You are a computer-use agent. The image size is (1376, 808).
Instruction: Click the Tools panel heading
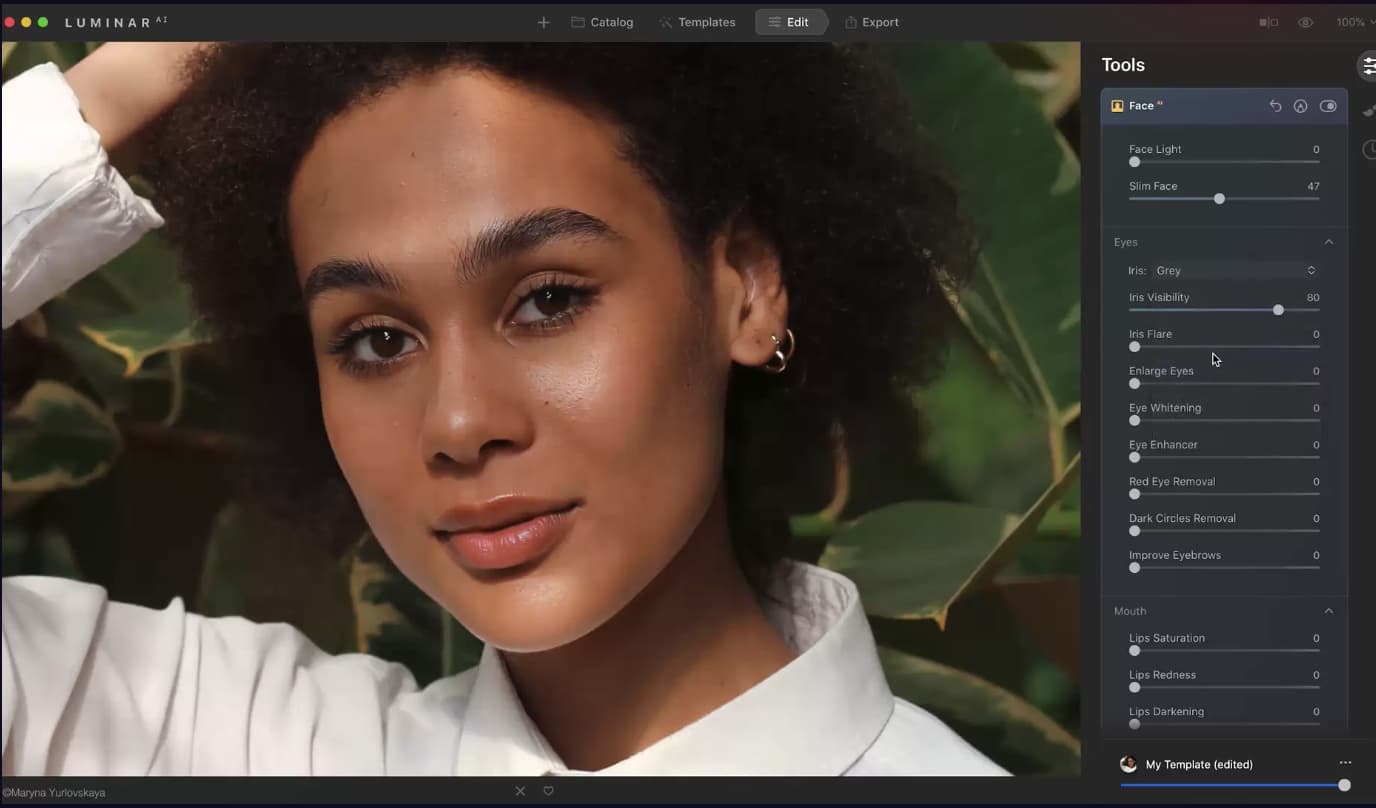click(x=1123, y=65)
